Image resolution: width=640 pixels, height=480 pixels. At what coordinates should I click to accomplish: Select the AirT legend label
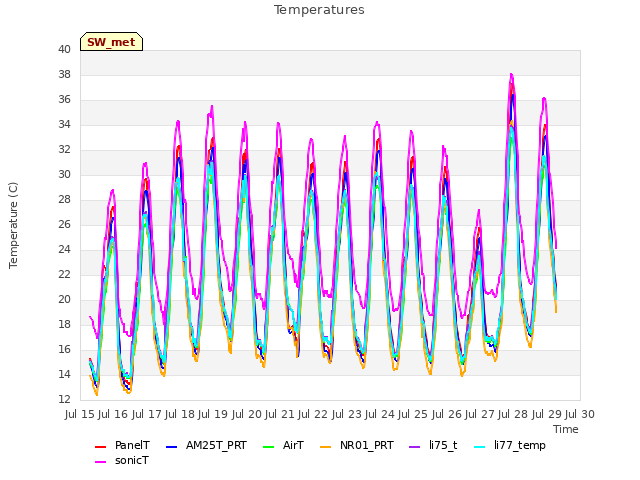click(293, 445)
